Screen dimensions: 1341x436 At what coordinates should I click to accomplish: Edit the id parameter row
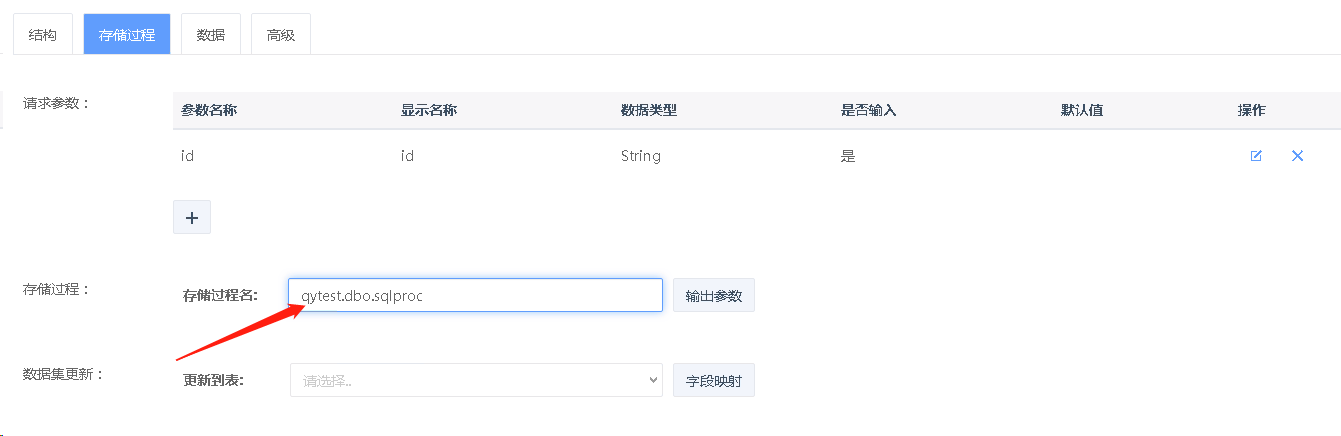click(1256, 156)
